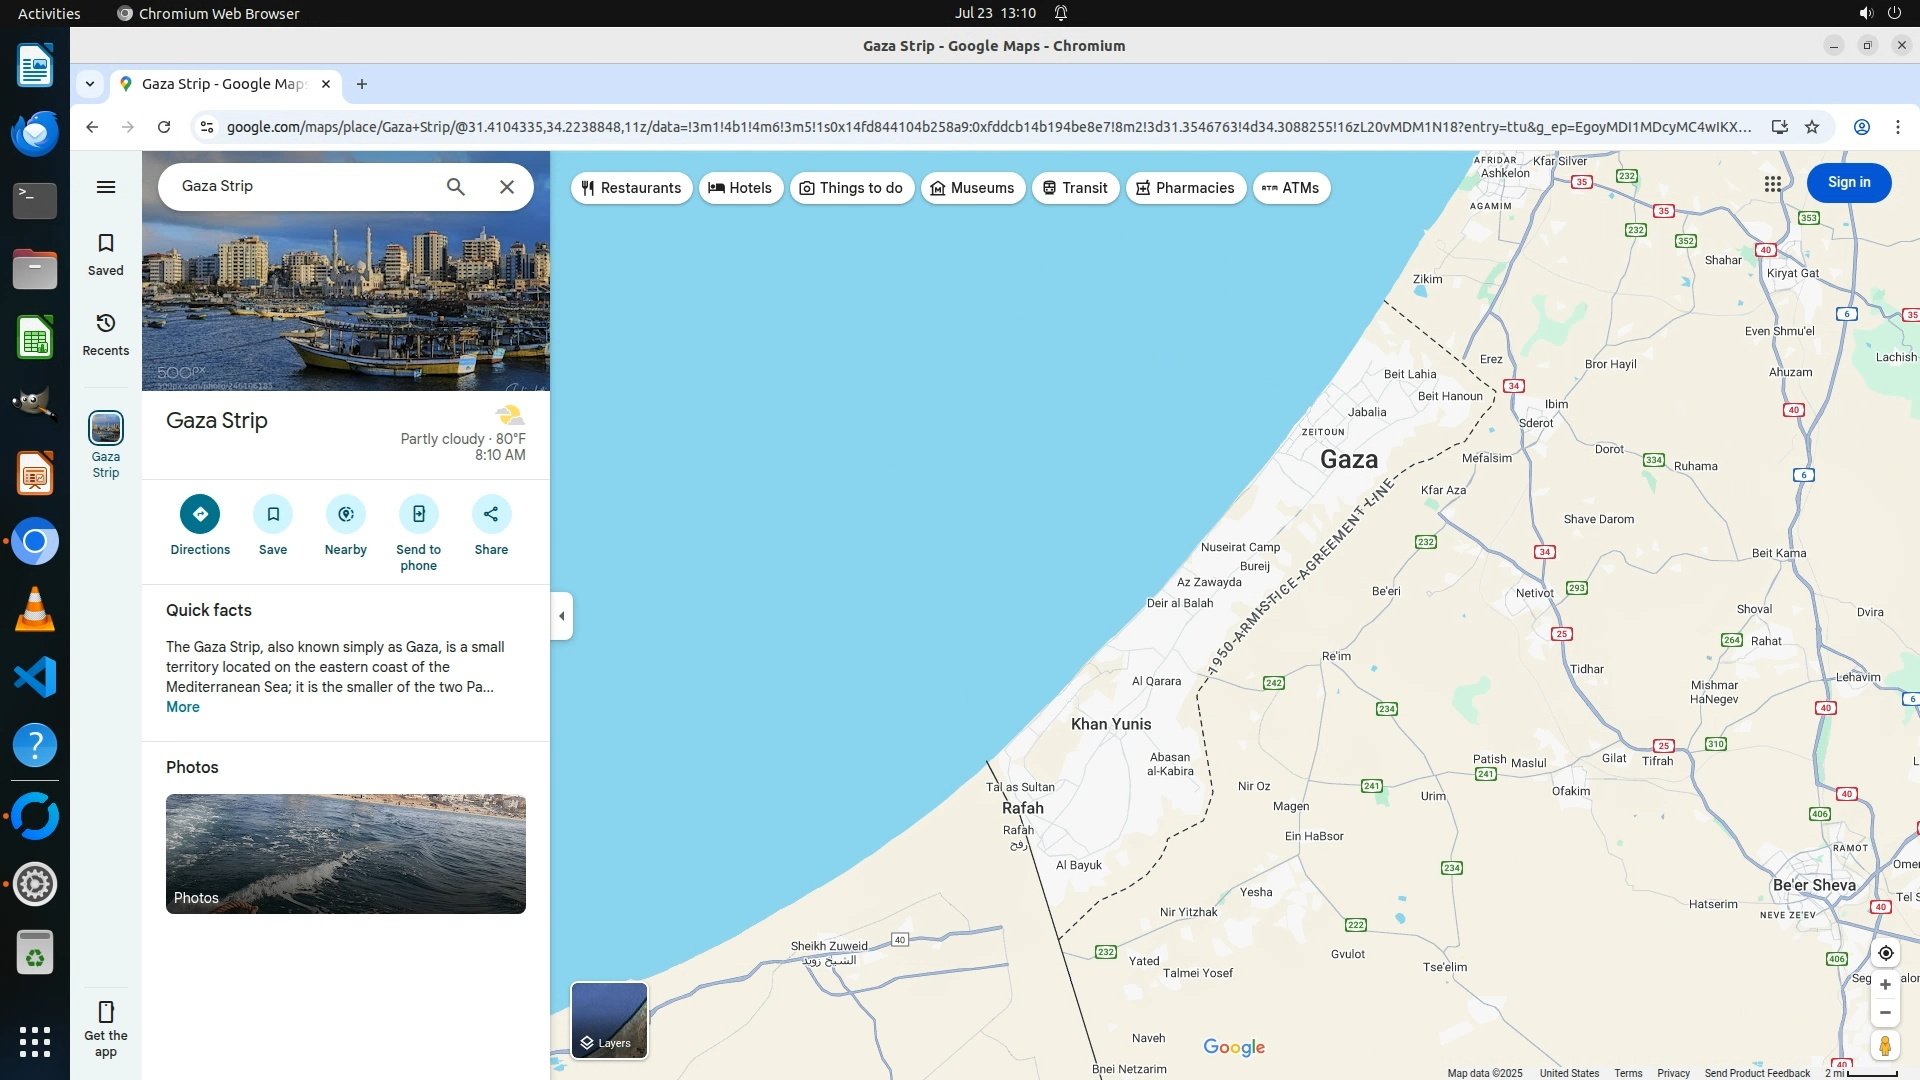Viewport: 1920px width, 1080px height.
Task: Collapse the side panel arrow
Action: (x=562, y=616)
